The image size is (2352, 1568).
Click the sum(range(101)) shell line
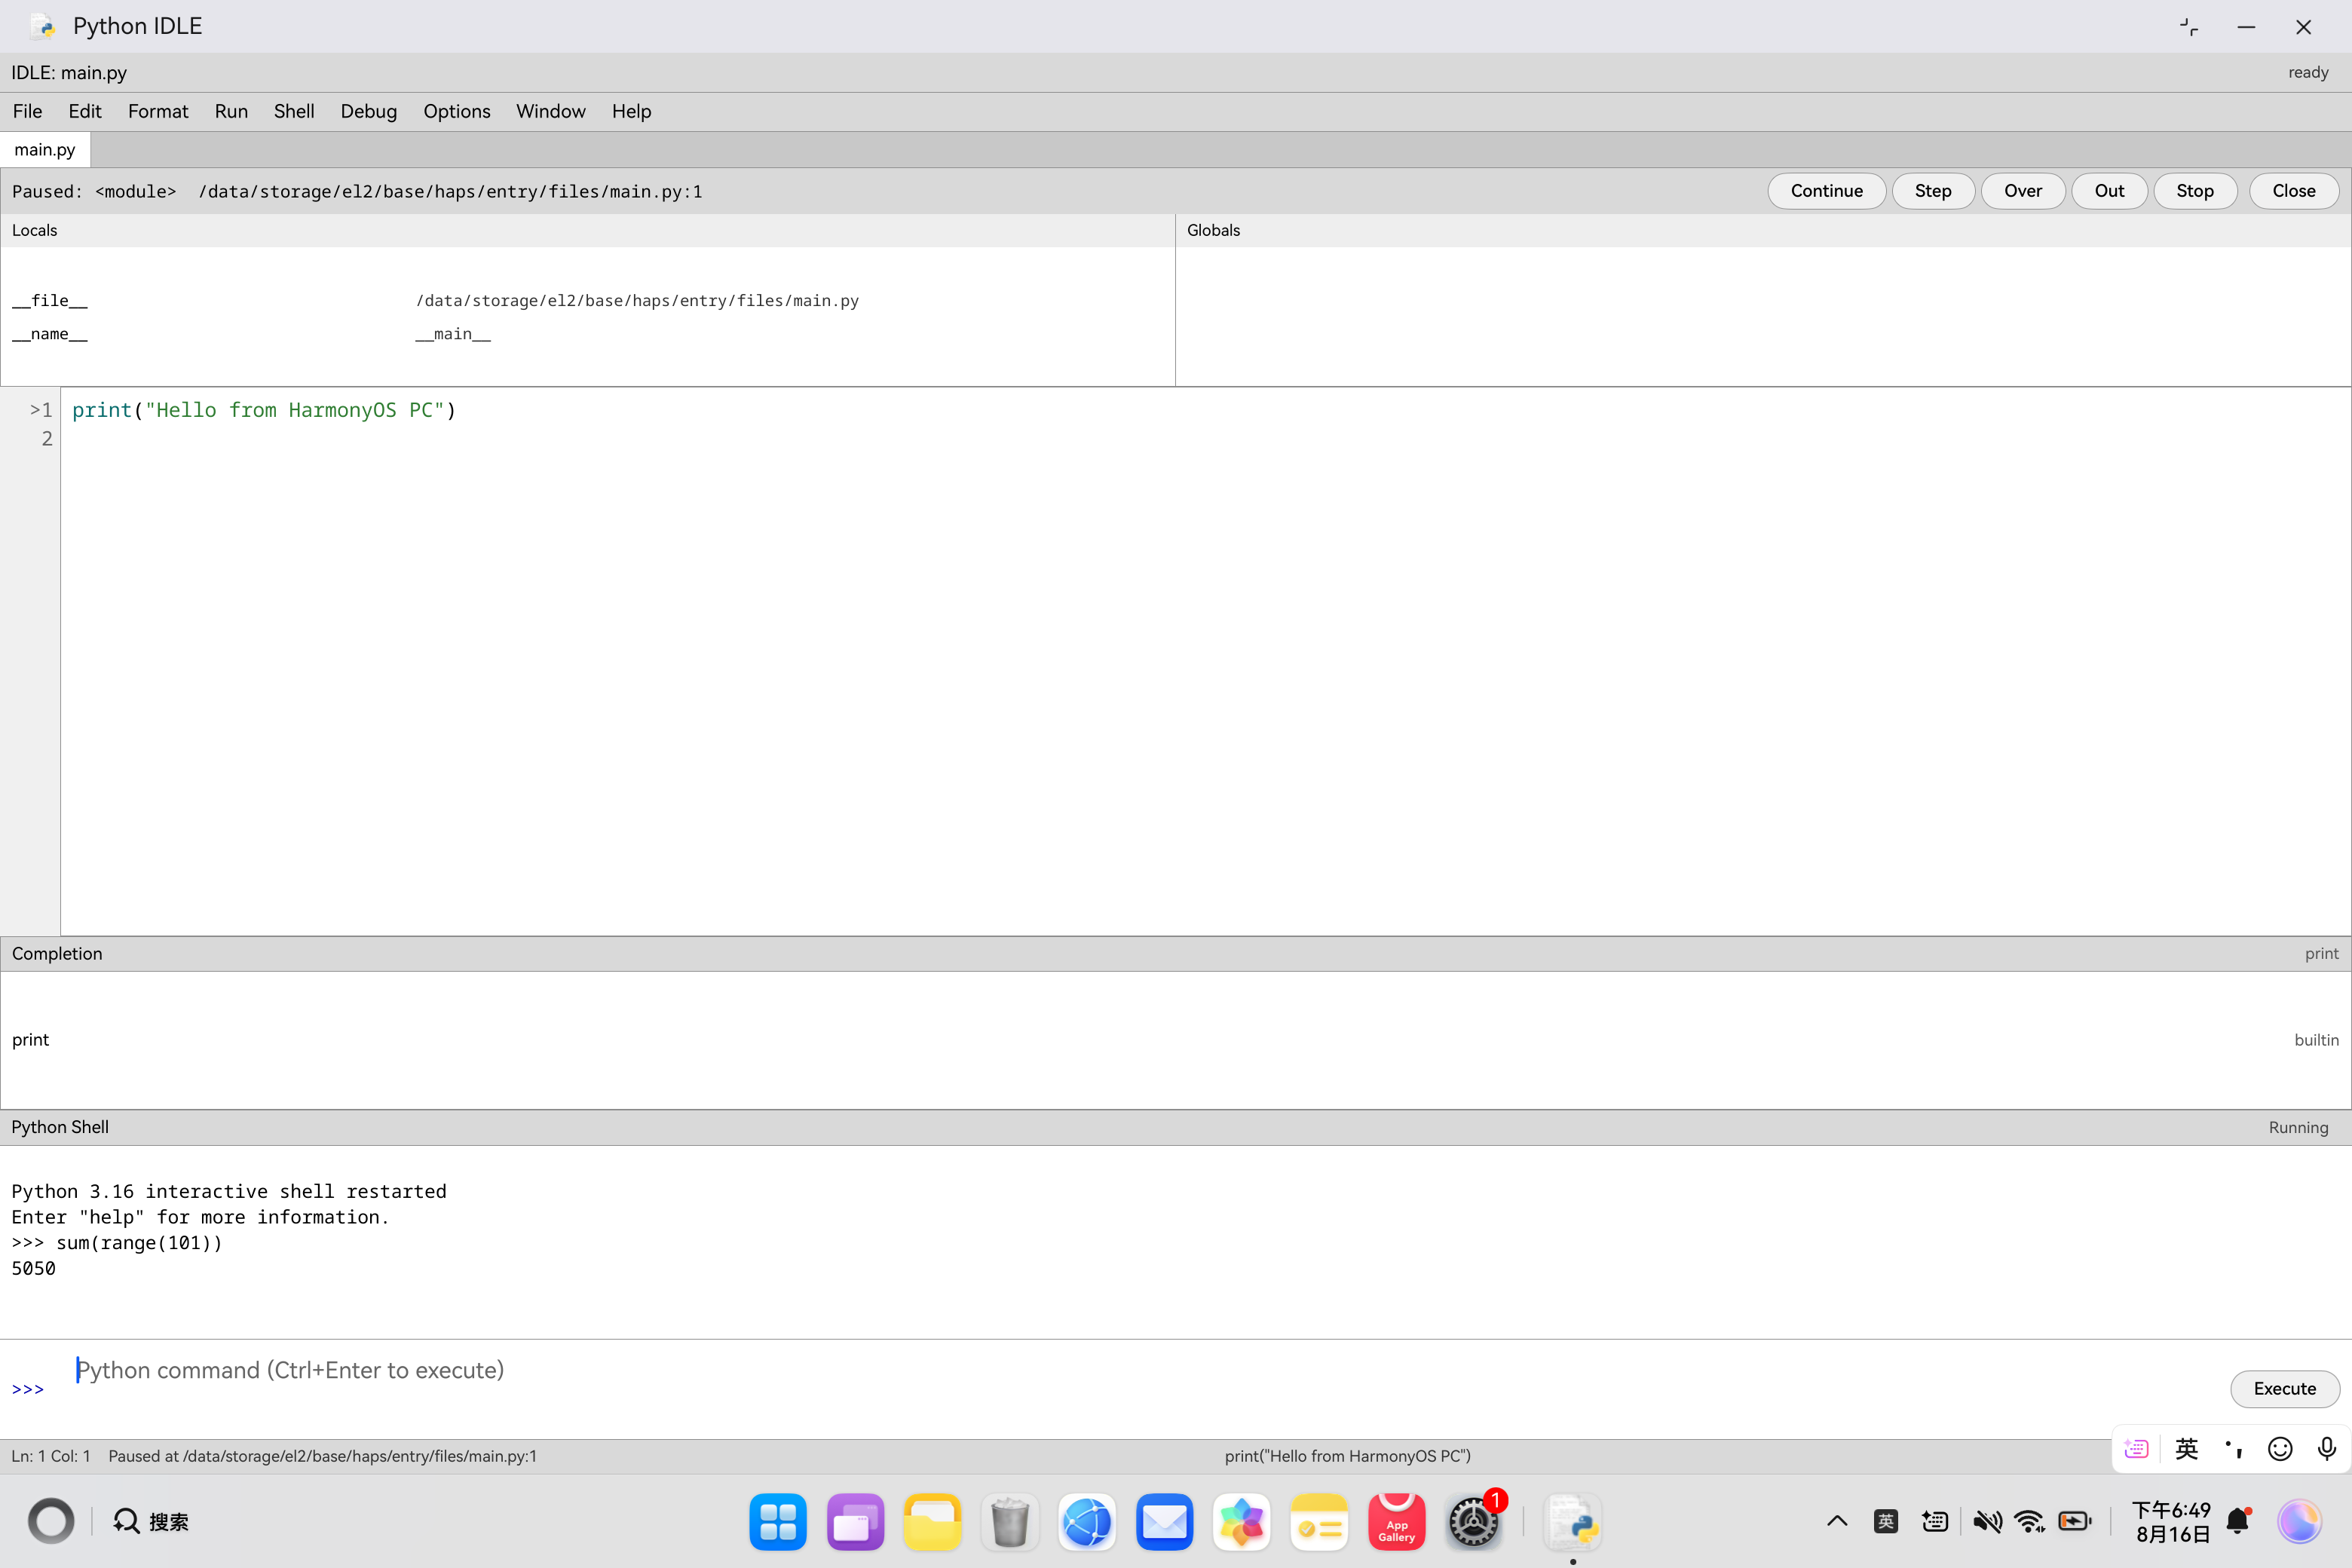pos(117,1243)
